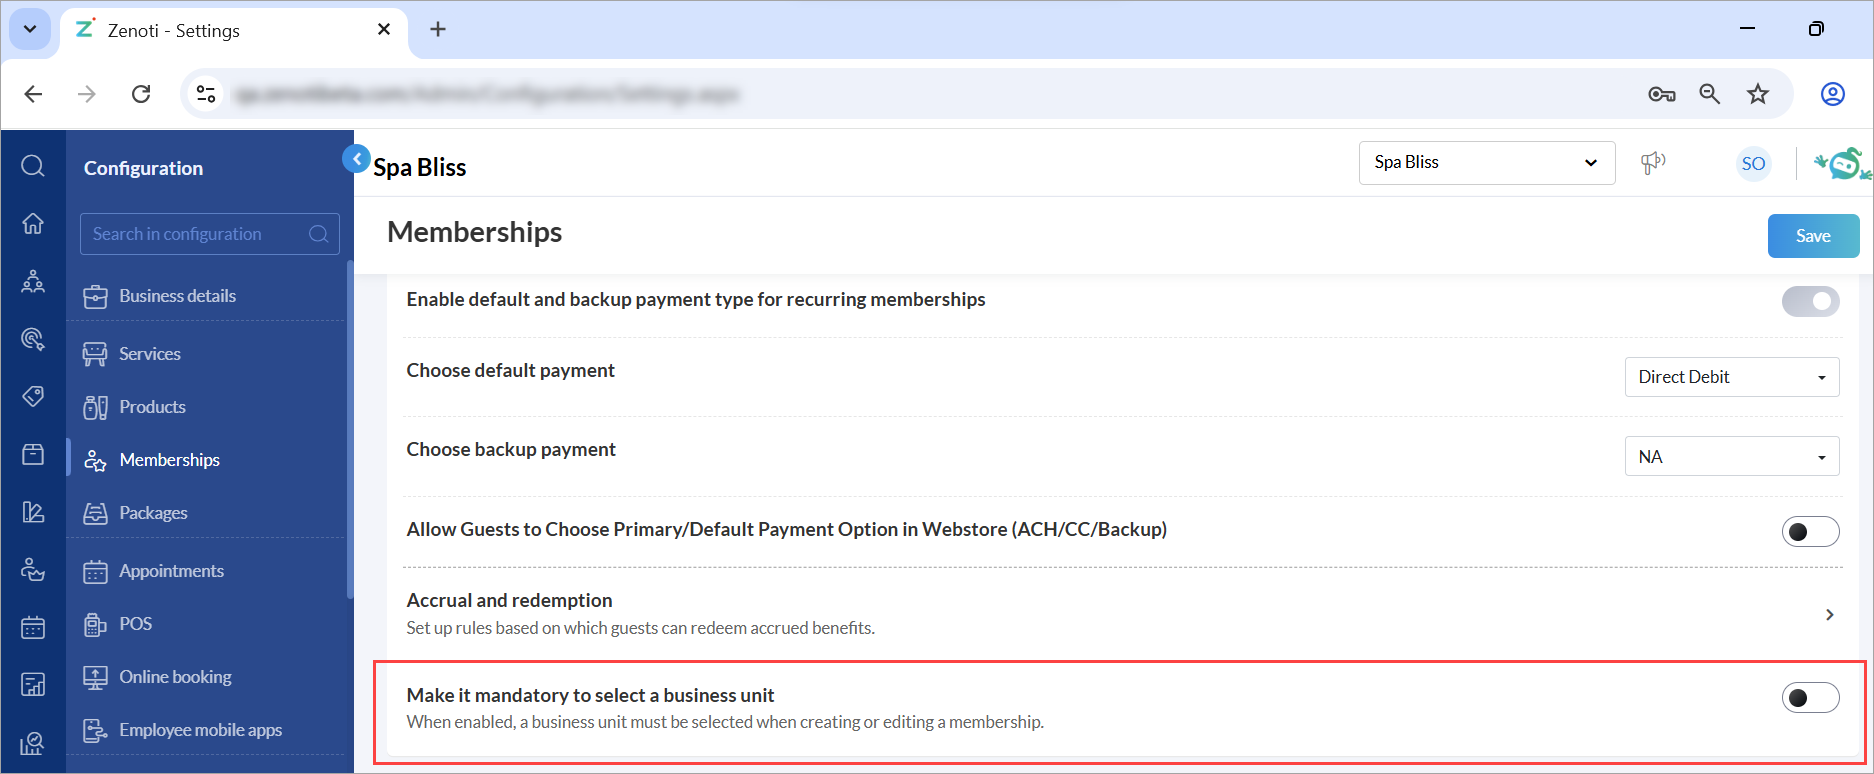The image size is (1874, 774).
Task: Expand the Accrual and redemption section
Action: (1828, 614)
